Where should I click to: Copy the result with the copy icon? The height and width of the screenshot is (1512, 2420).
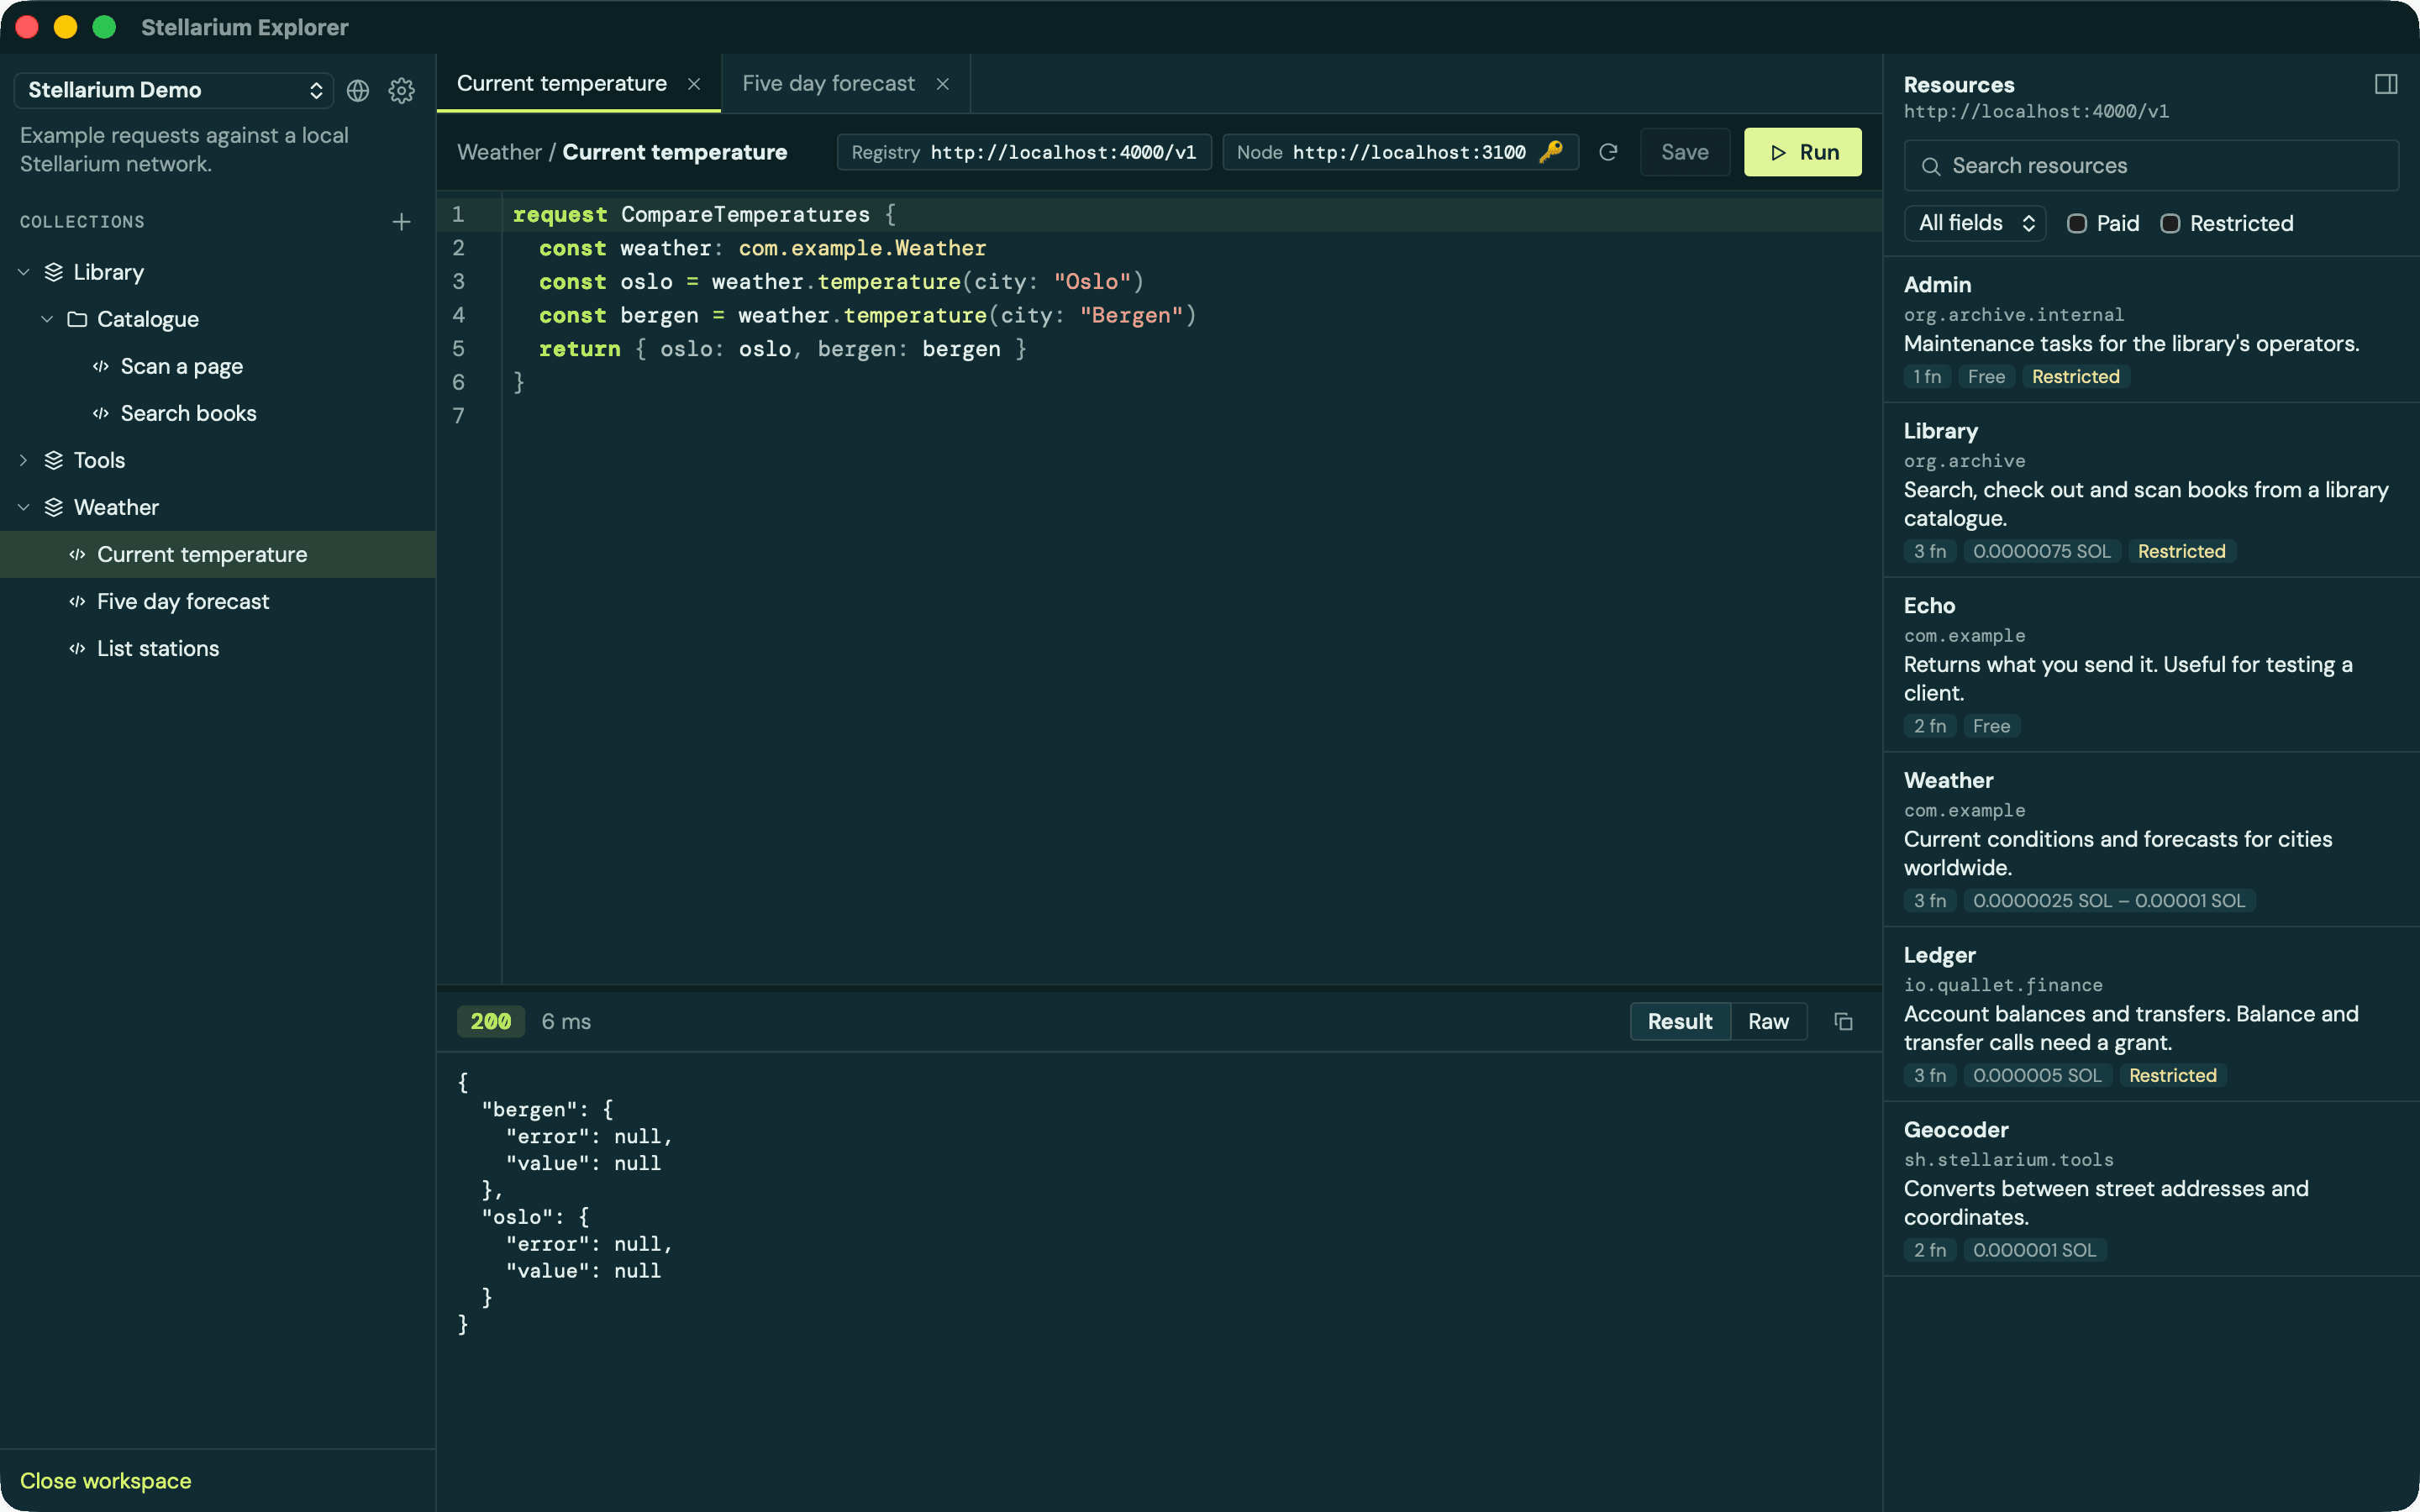(x=1843, y=1021)
